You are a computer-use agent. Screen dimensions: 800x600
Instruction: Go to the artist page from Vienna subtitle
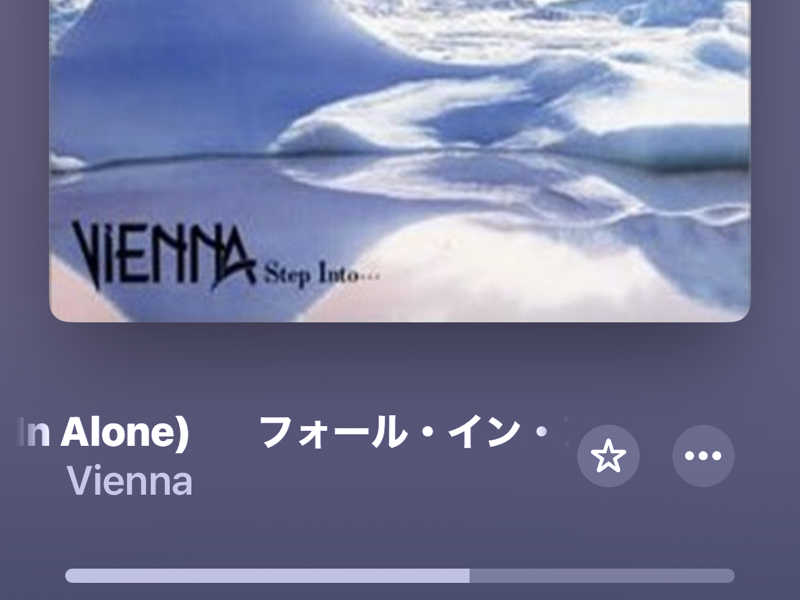(x=130, y=481)
